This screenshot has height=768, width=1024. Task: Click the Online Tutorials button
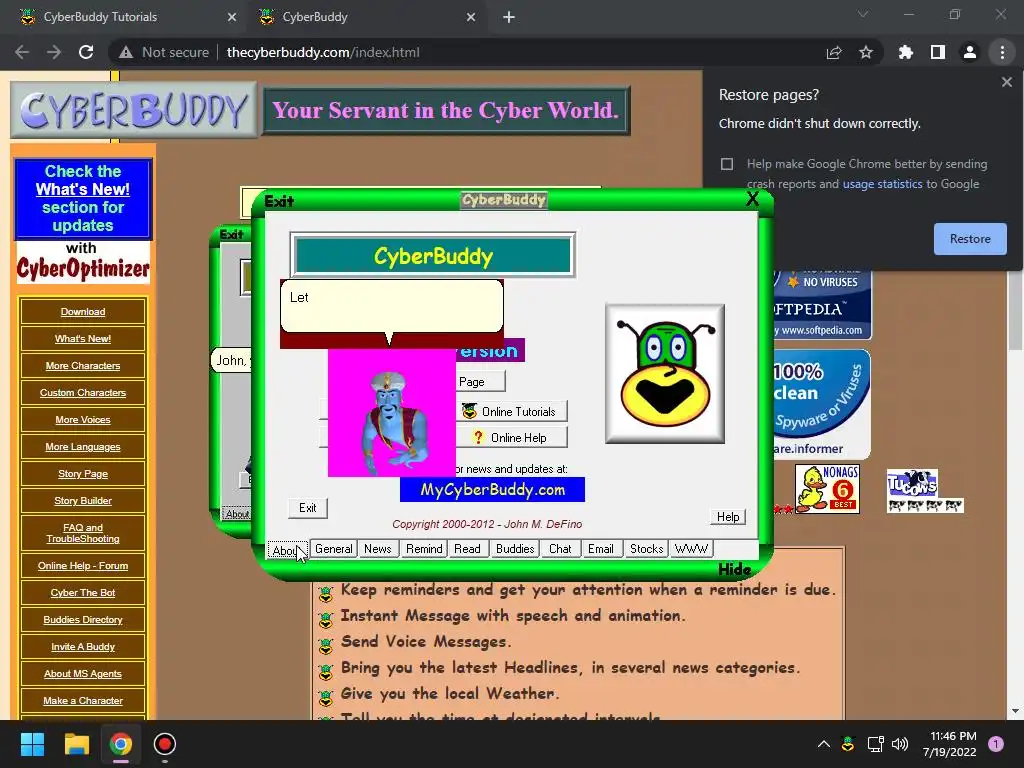point(511,411)
